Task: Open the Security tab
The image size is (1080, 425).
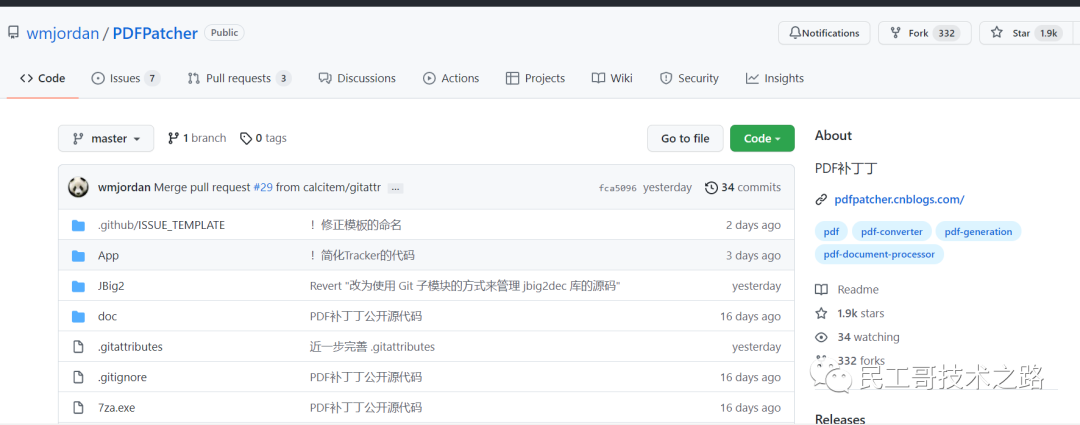Action: tap(689, 79)
